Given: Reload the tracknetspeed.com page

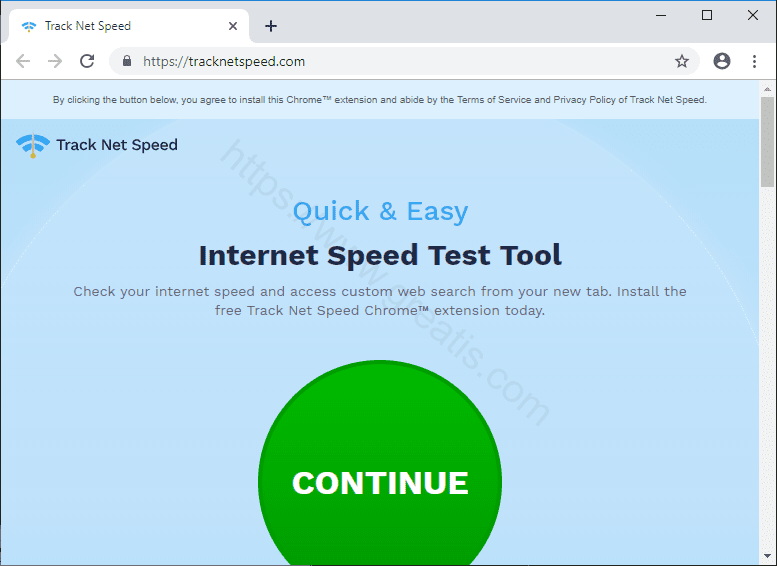Looking at the screenshot, I should click(87, 61).
